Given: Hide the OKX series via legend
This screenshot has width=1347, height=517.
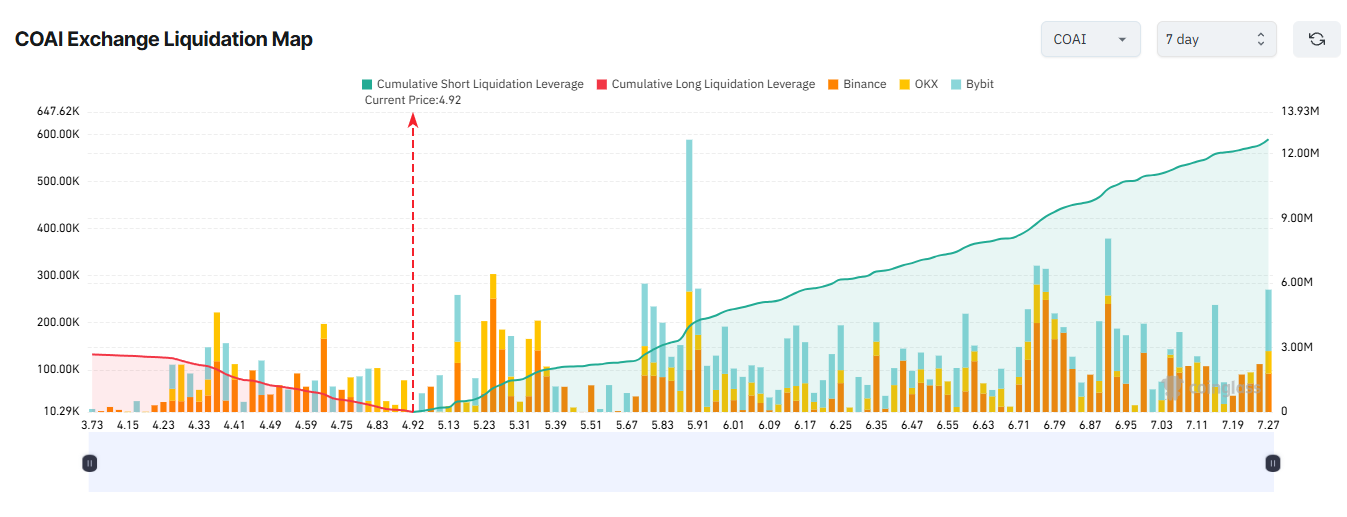Looking at the screenshot, I should (926, 84).
